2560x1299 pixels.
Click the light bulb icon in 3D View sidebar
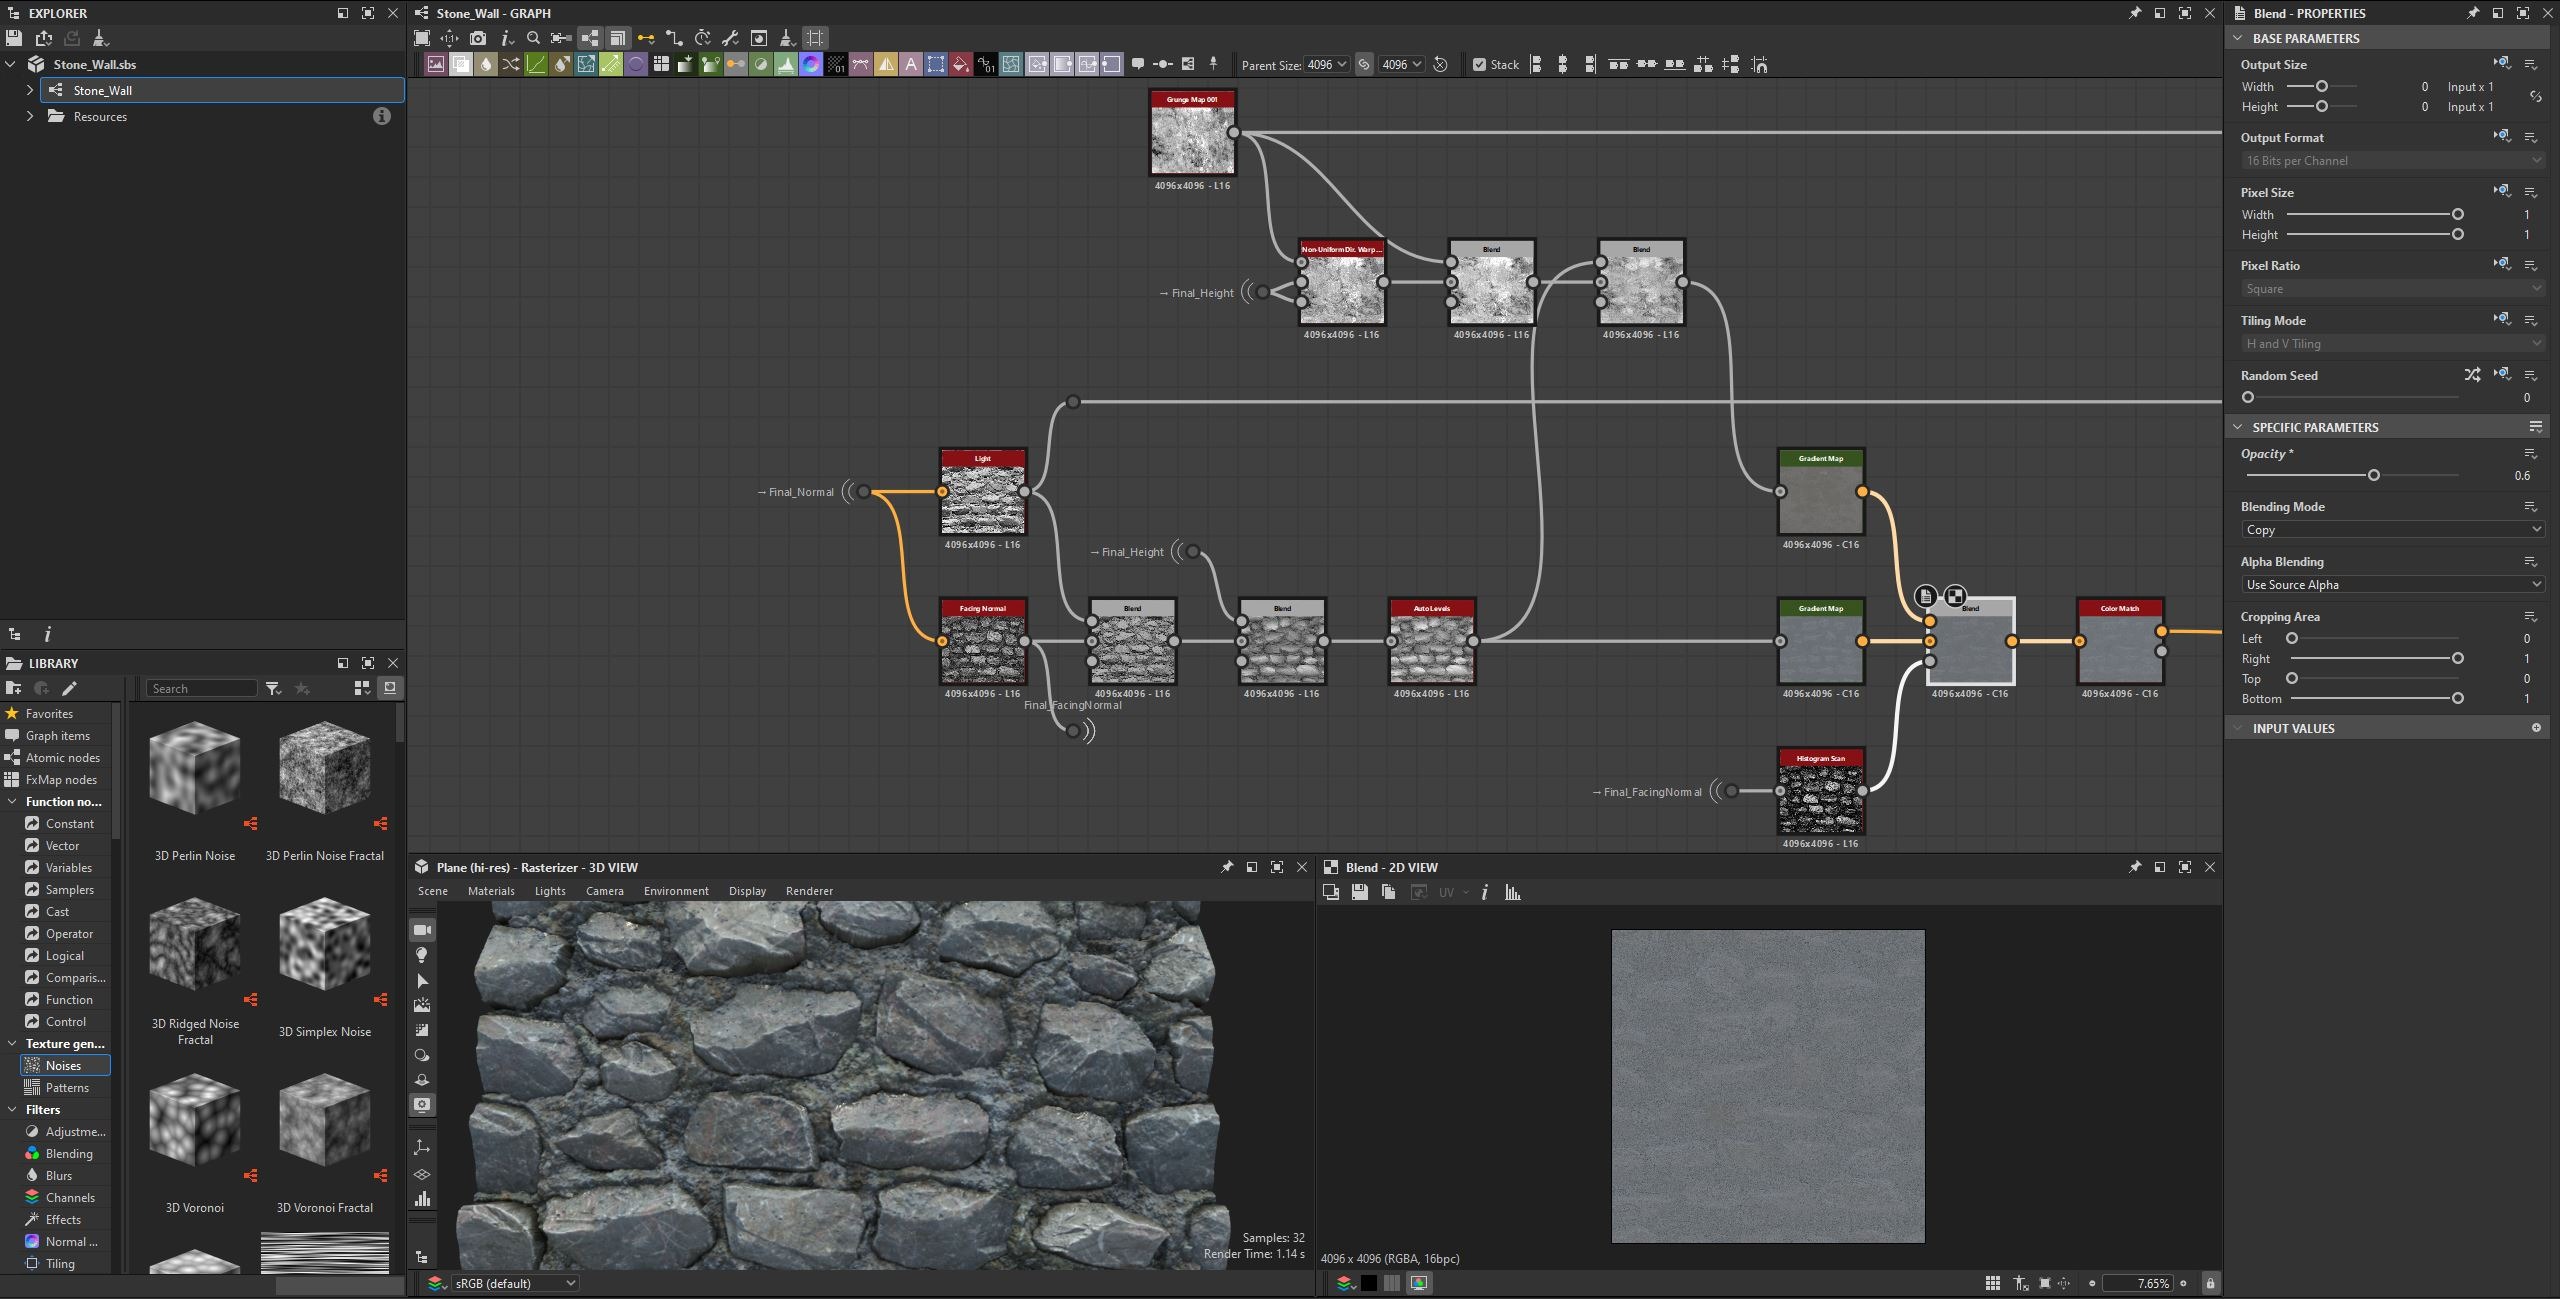coord(422,955)
